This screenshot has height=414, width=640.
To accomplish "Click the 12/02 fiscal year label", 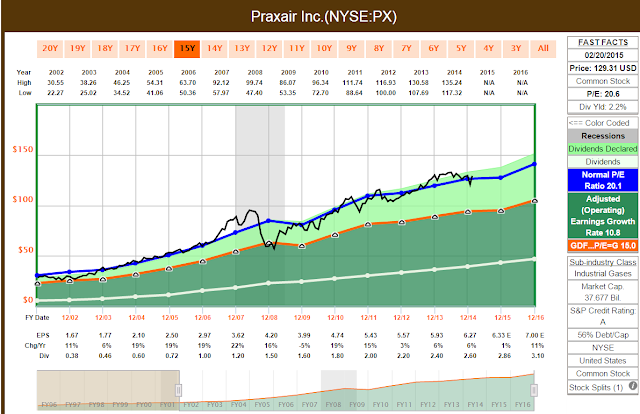I will point(70,318).
